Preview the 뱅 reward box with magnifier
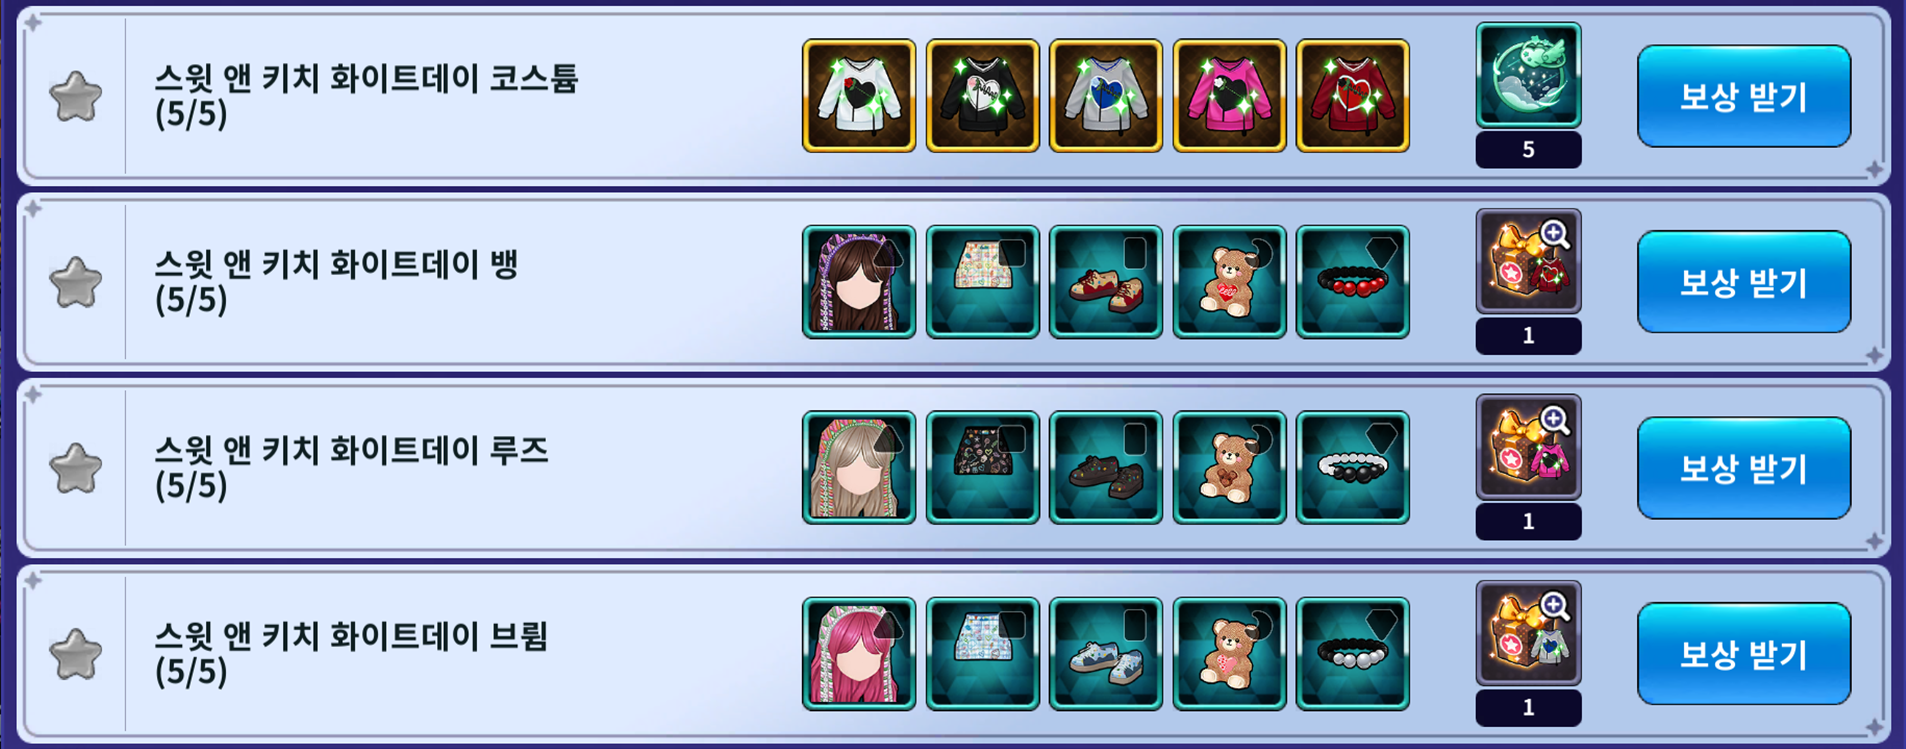This screenshot has width=1906, height=749. 1528,262
